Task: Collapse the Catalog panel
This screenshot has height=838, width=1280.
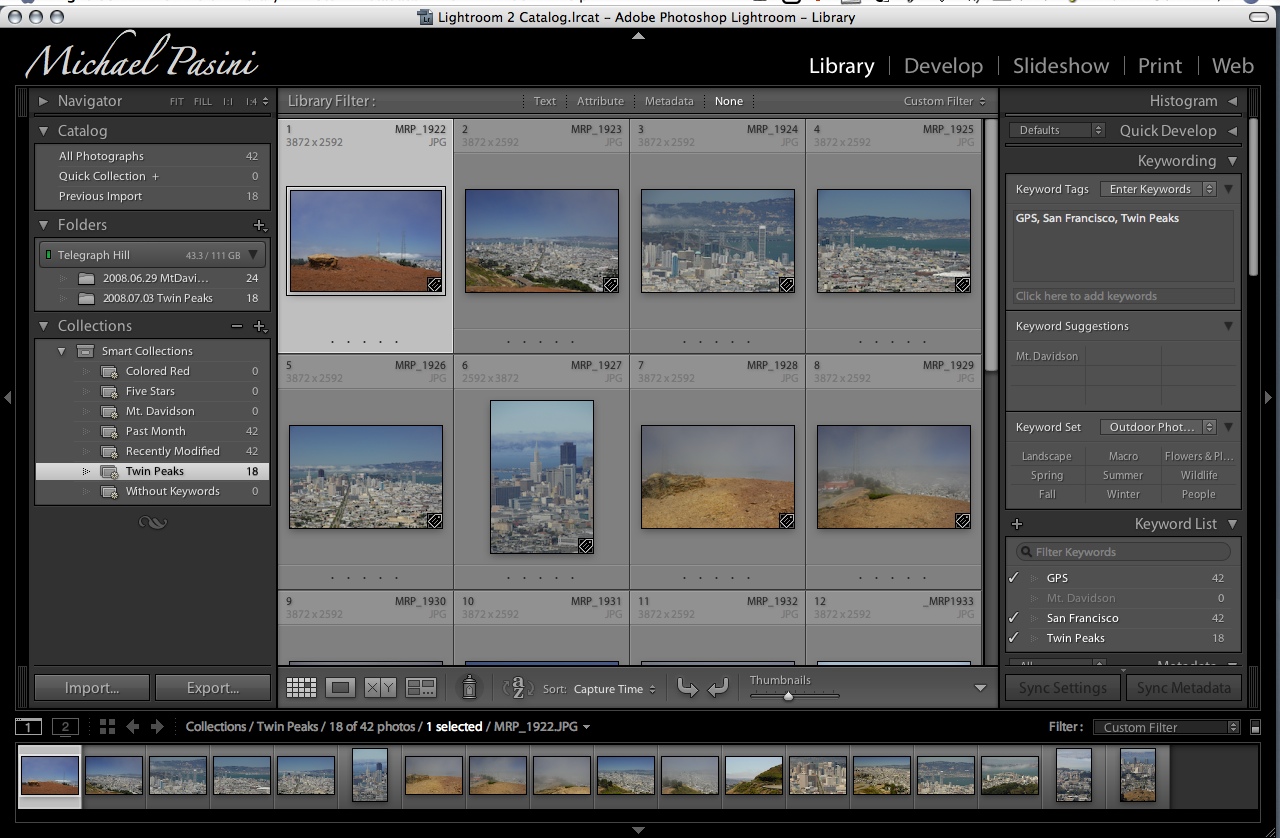Action: point(44,131)
